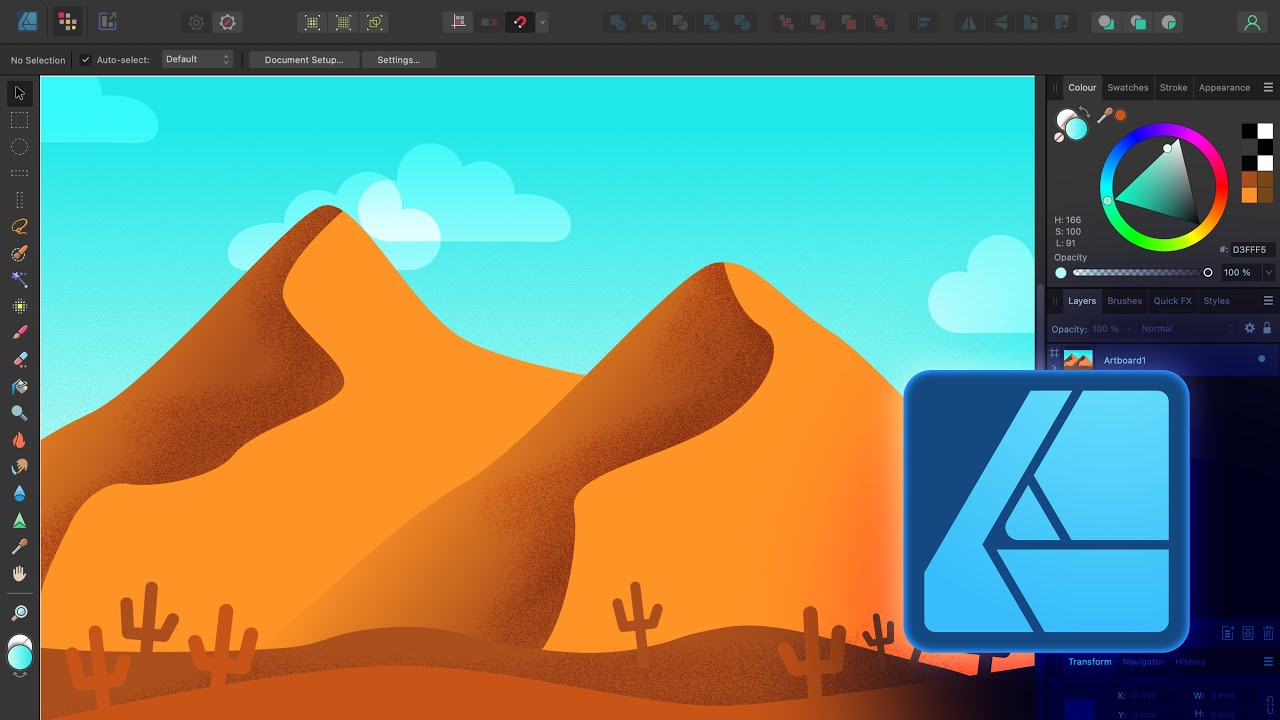Click the Flip Horizontal icon

pos(968,22)
